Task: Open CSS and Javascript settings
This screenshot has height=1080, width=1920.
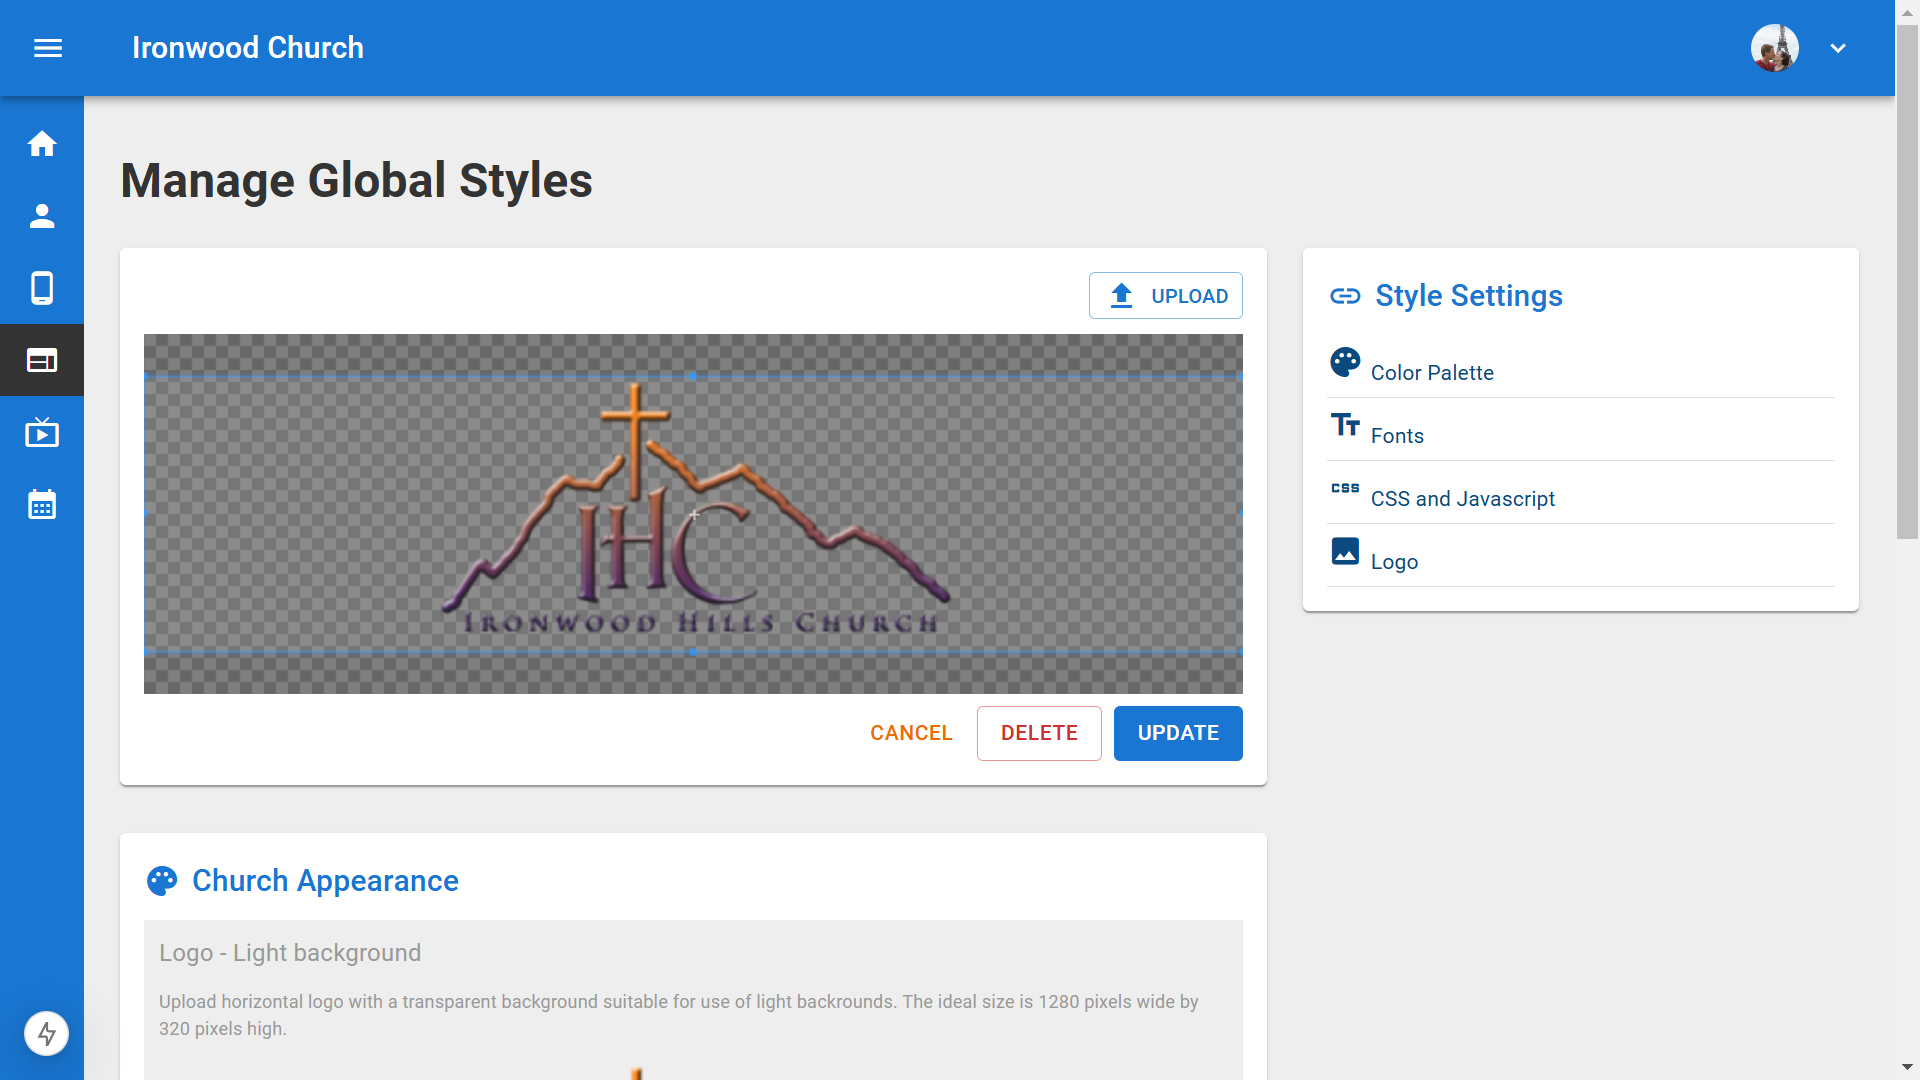Action: [x=1462, y=498]
